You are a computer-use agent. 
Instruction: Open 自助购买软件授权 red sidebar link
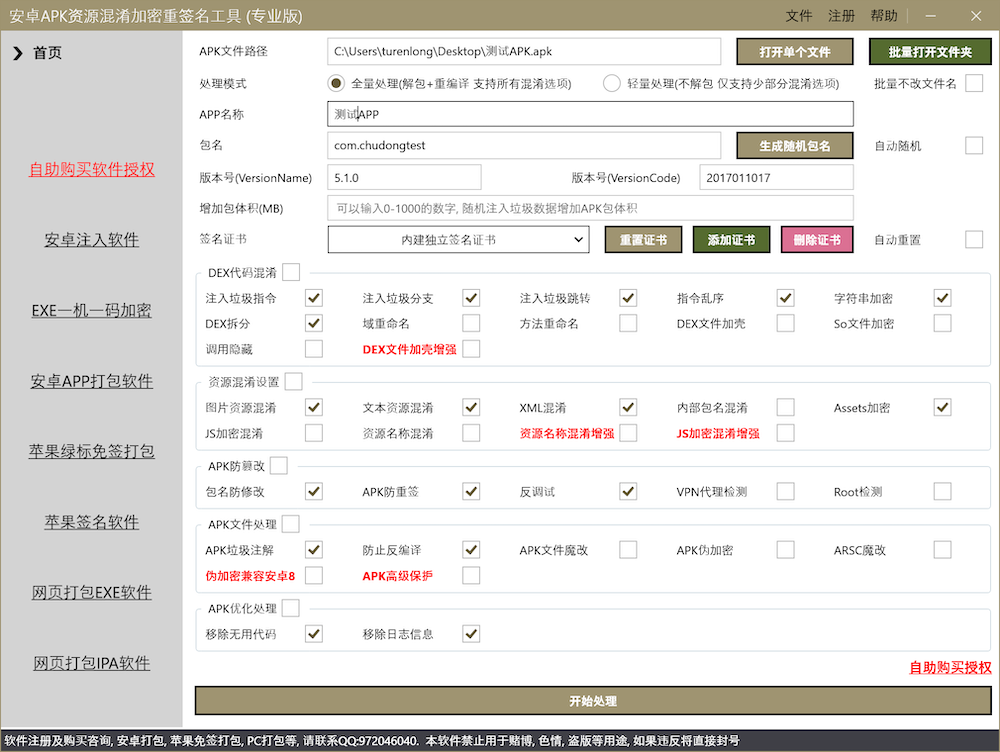point(92,170)
